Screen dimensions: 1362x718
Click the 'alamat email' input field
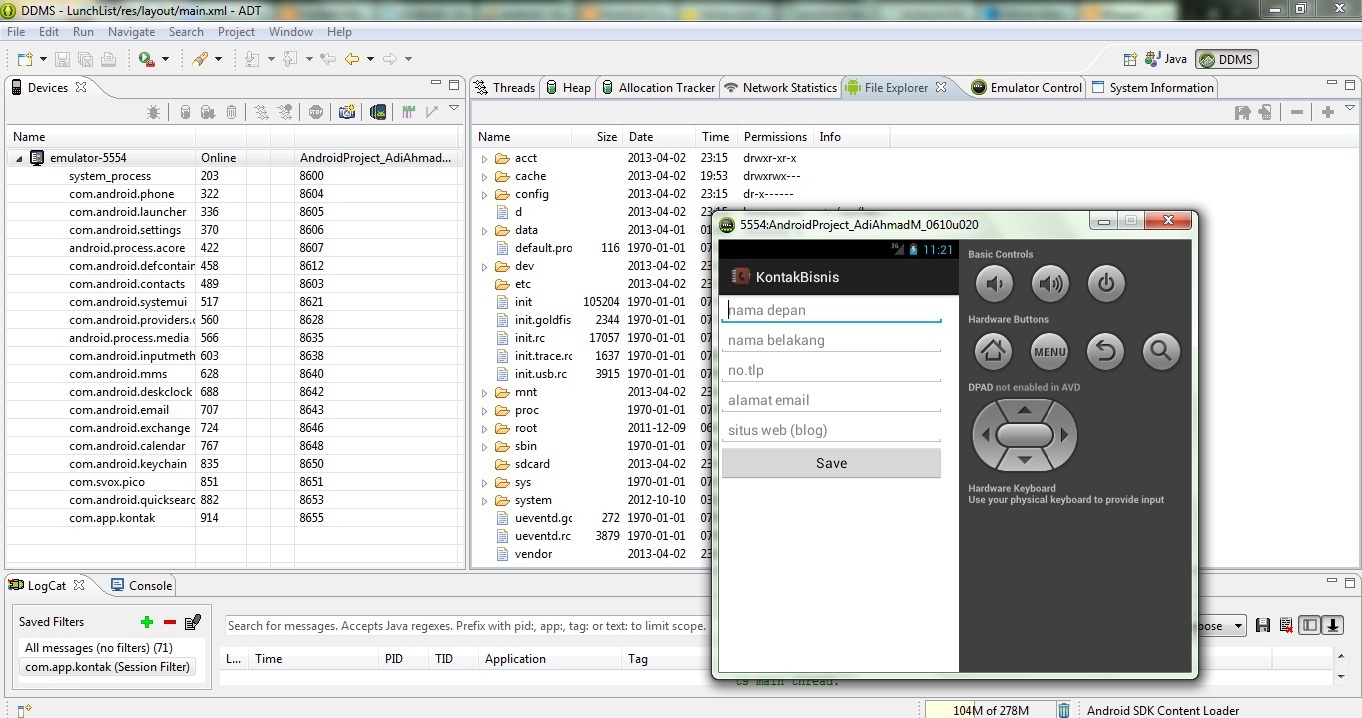click(831, 400)
